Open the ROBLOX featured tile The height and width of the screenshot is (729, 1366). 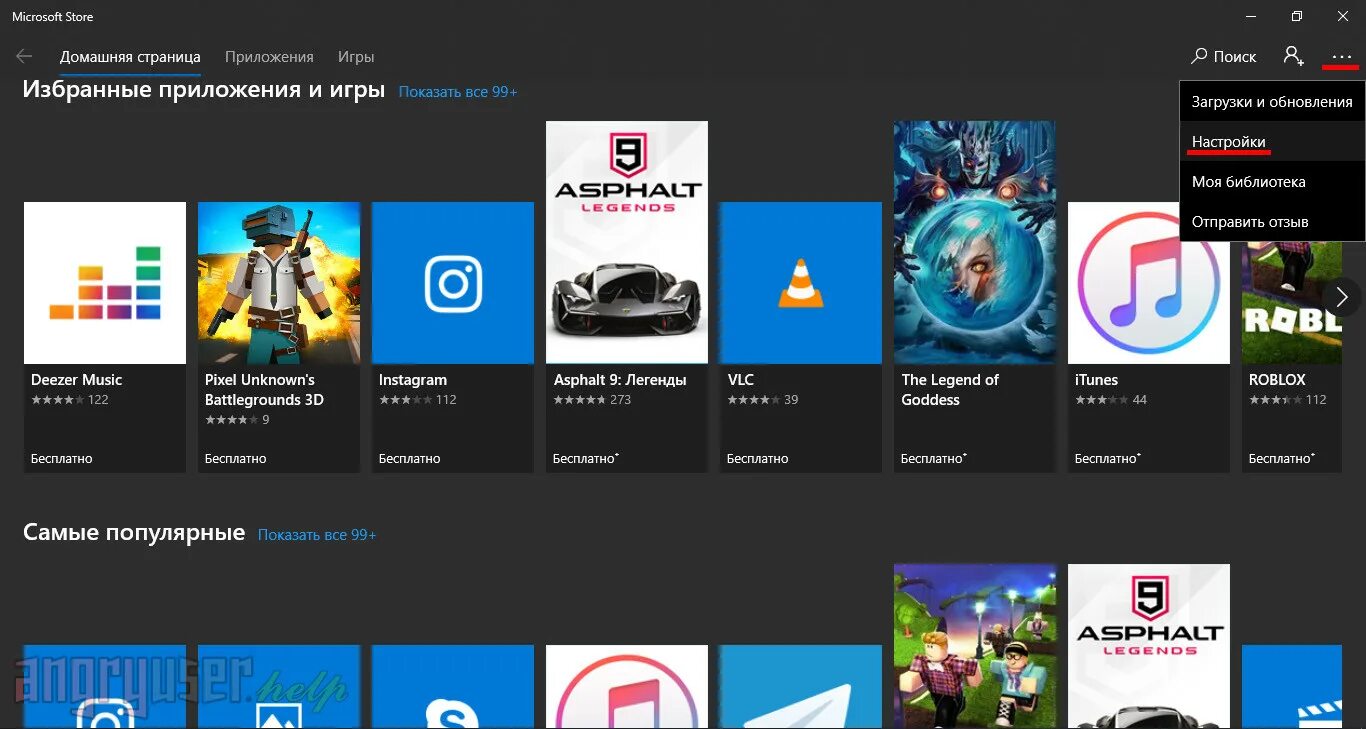(x=1292, y=355)
